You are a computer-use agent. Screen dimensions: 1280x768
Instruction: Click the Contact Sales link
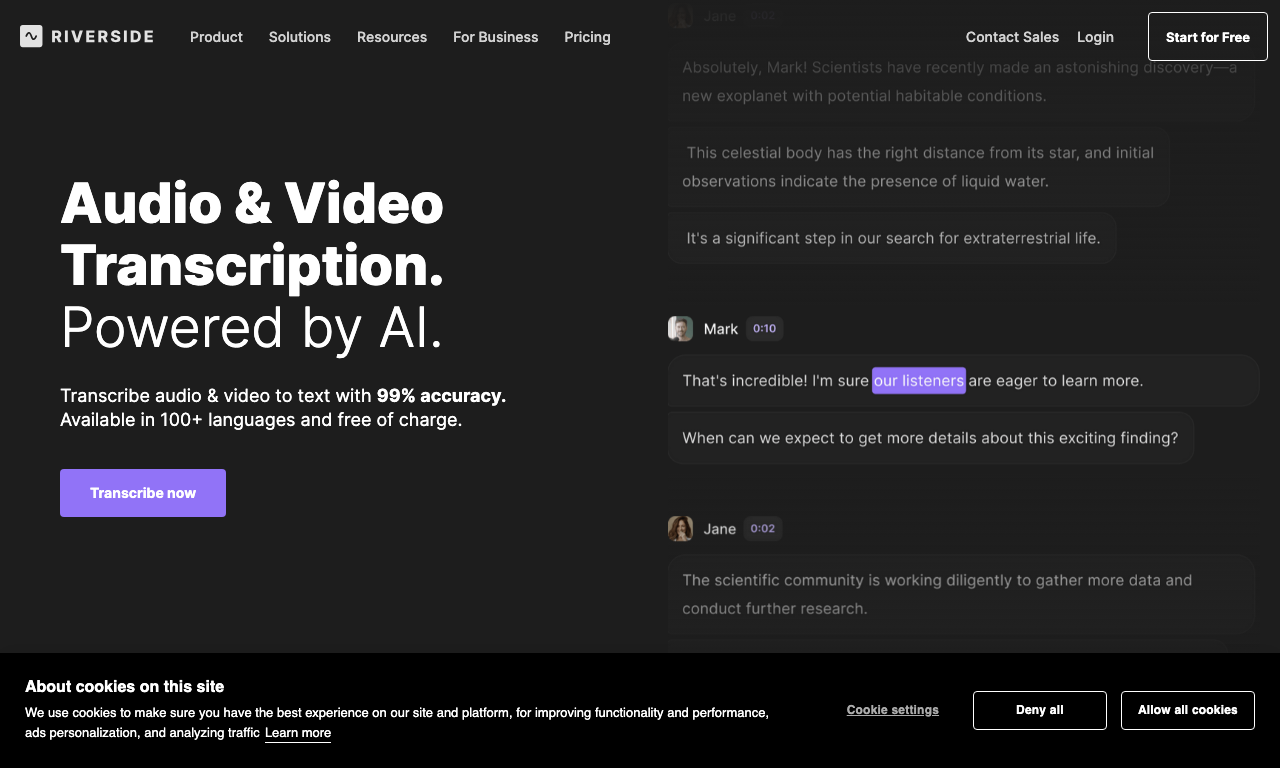pyautogui.click(x=1012, y=37)
